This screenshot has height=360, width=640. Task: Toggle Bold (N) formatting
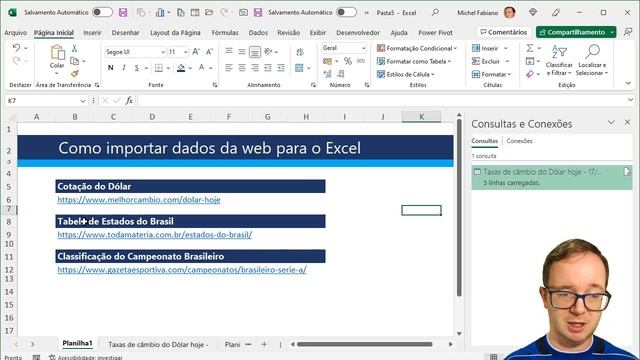click(x=111, y=68)
